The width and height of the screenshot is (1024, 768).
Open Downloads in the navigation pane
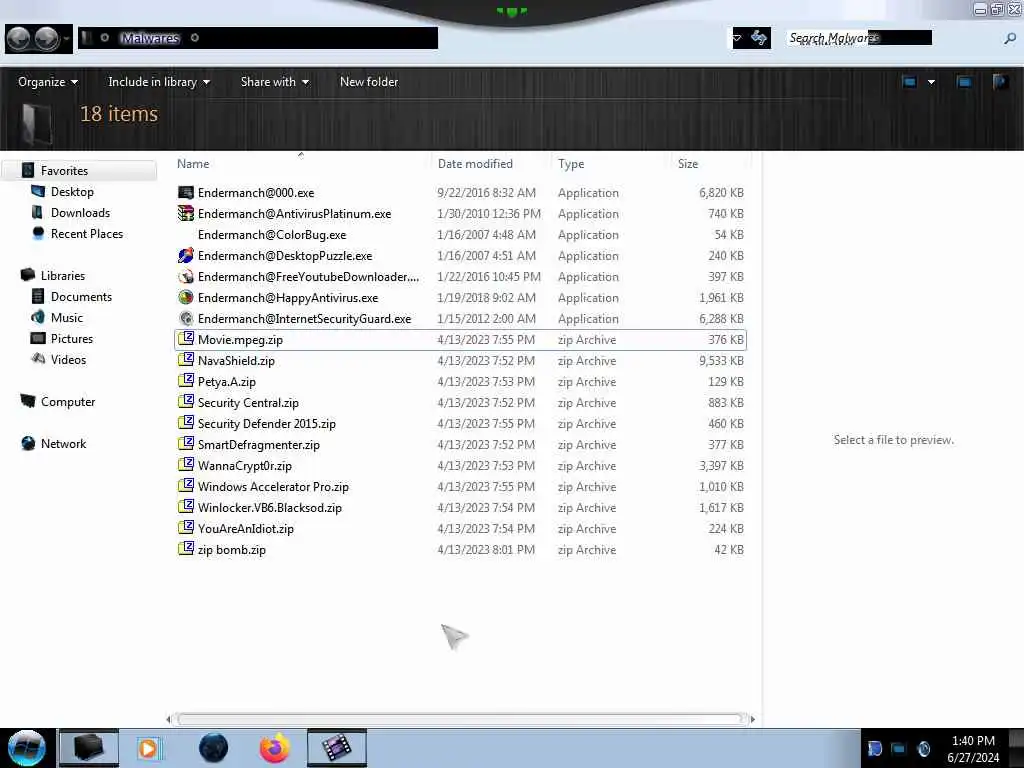(80, 212)
